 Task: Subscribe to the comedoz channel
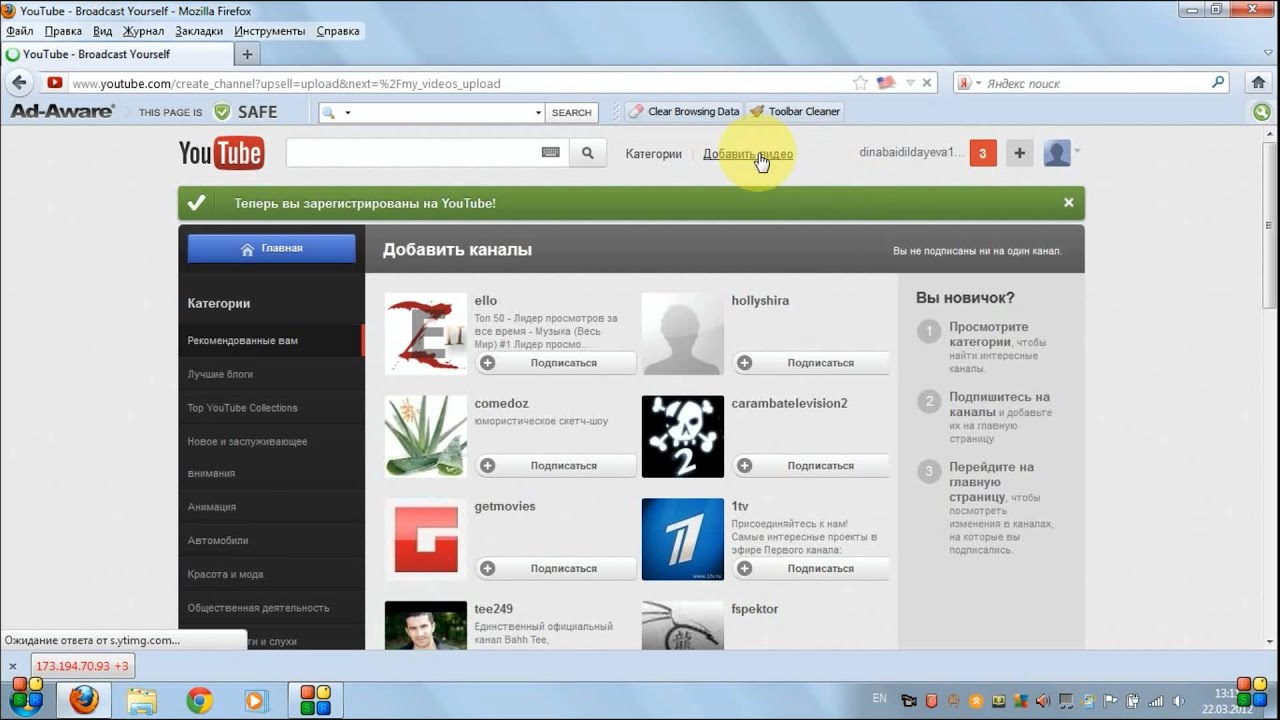(x=555, y=466)
